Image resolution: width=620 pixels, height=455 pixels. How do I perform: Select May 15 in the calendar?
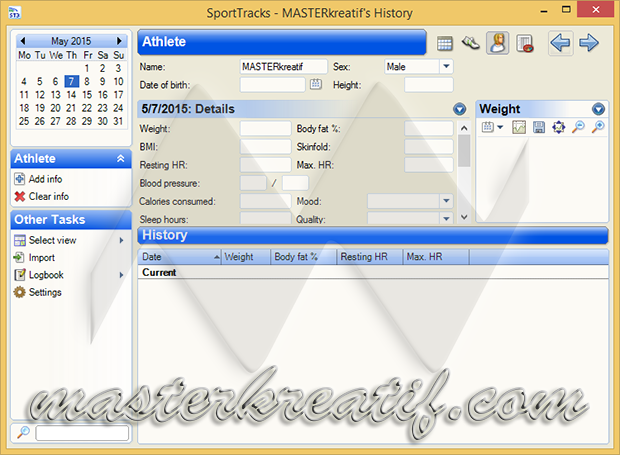coord(87,95)
